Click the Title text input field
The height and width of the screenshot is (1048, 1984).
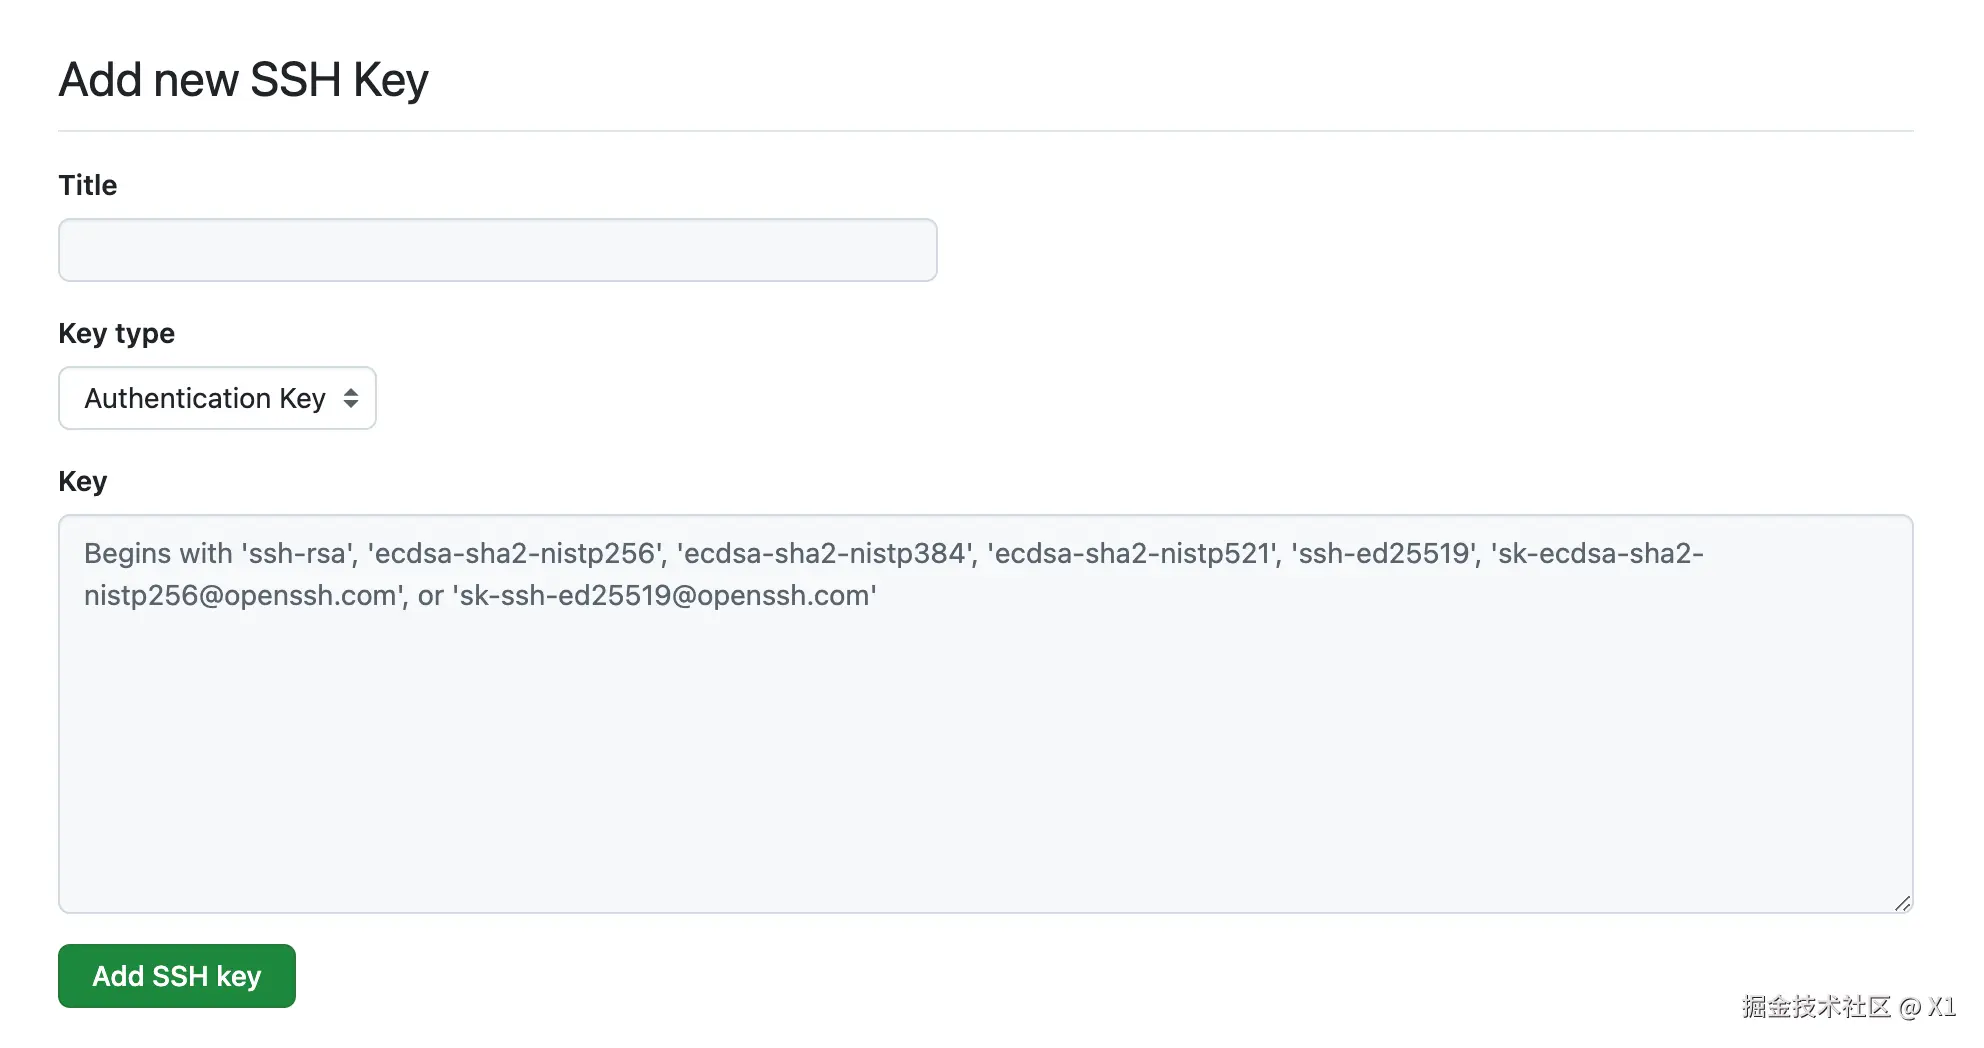[497, 250]
